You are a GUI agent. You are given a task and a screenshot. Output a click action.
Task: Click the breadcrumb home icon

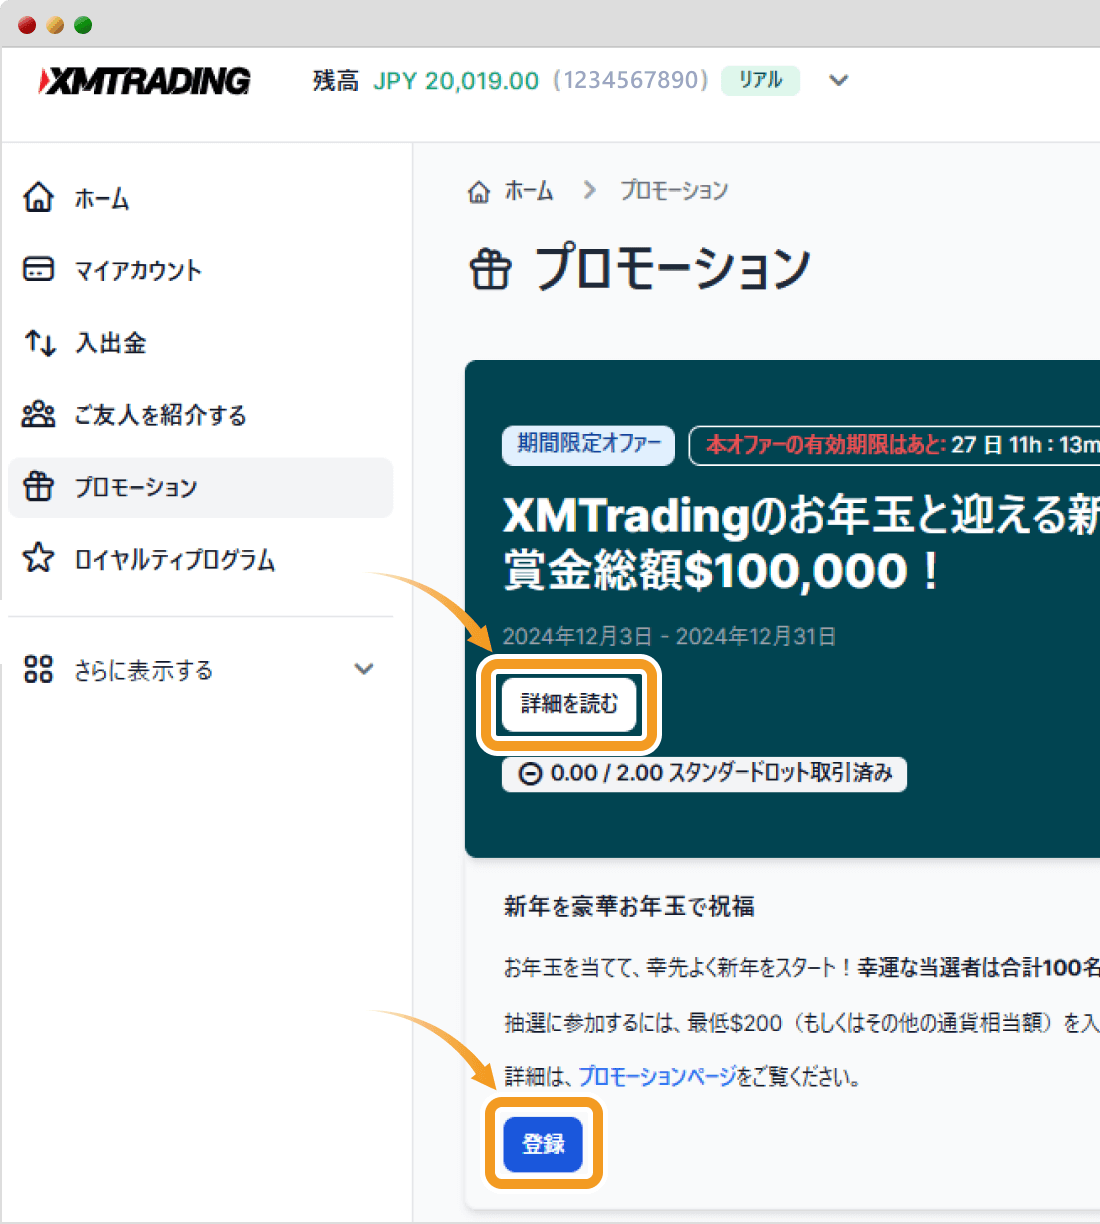(479, 191)
